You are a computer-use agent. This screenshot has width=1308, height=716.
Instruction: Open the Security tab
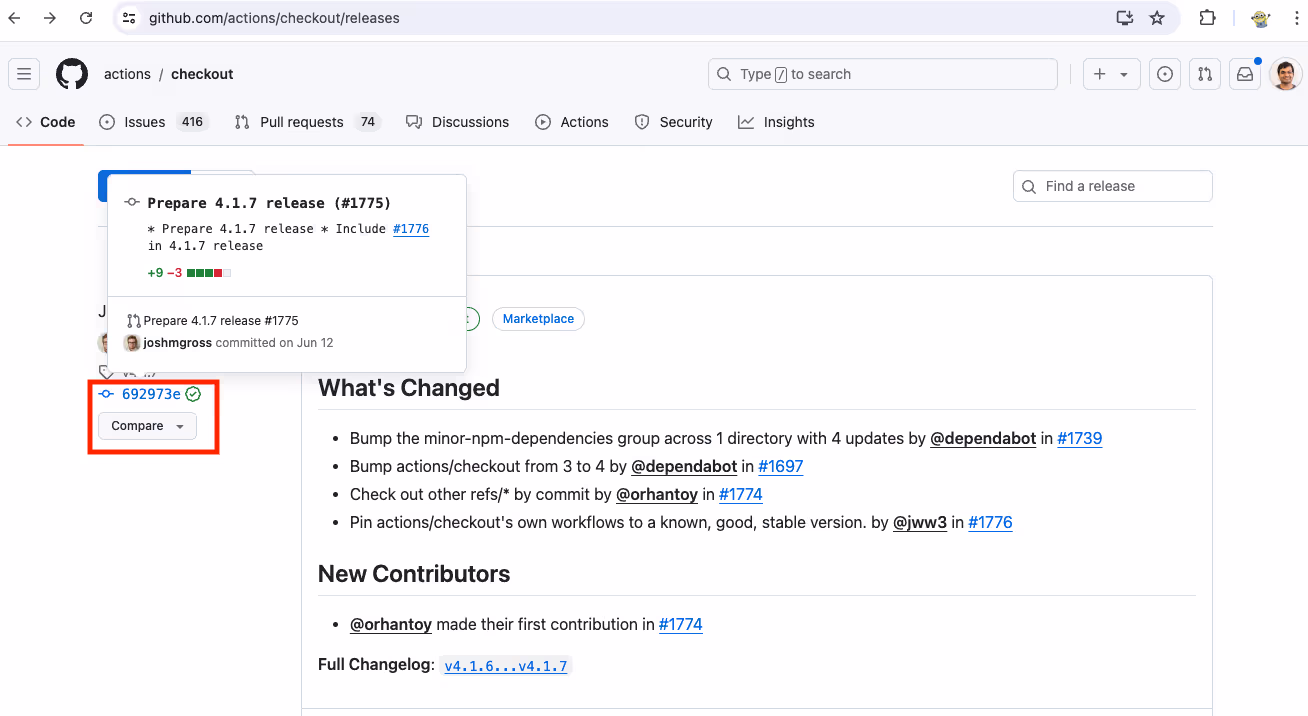click(674, 122)
